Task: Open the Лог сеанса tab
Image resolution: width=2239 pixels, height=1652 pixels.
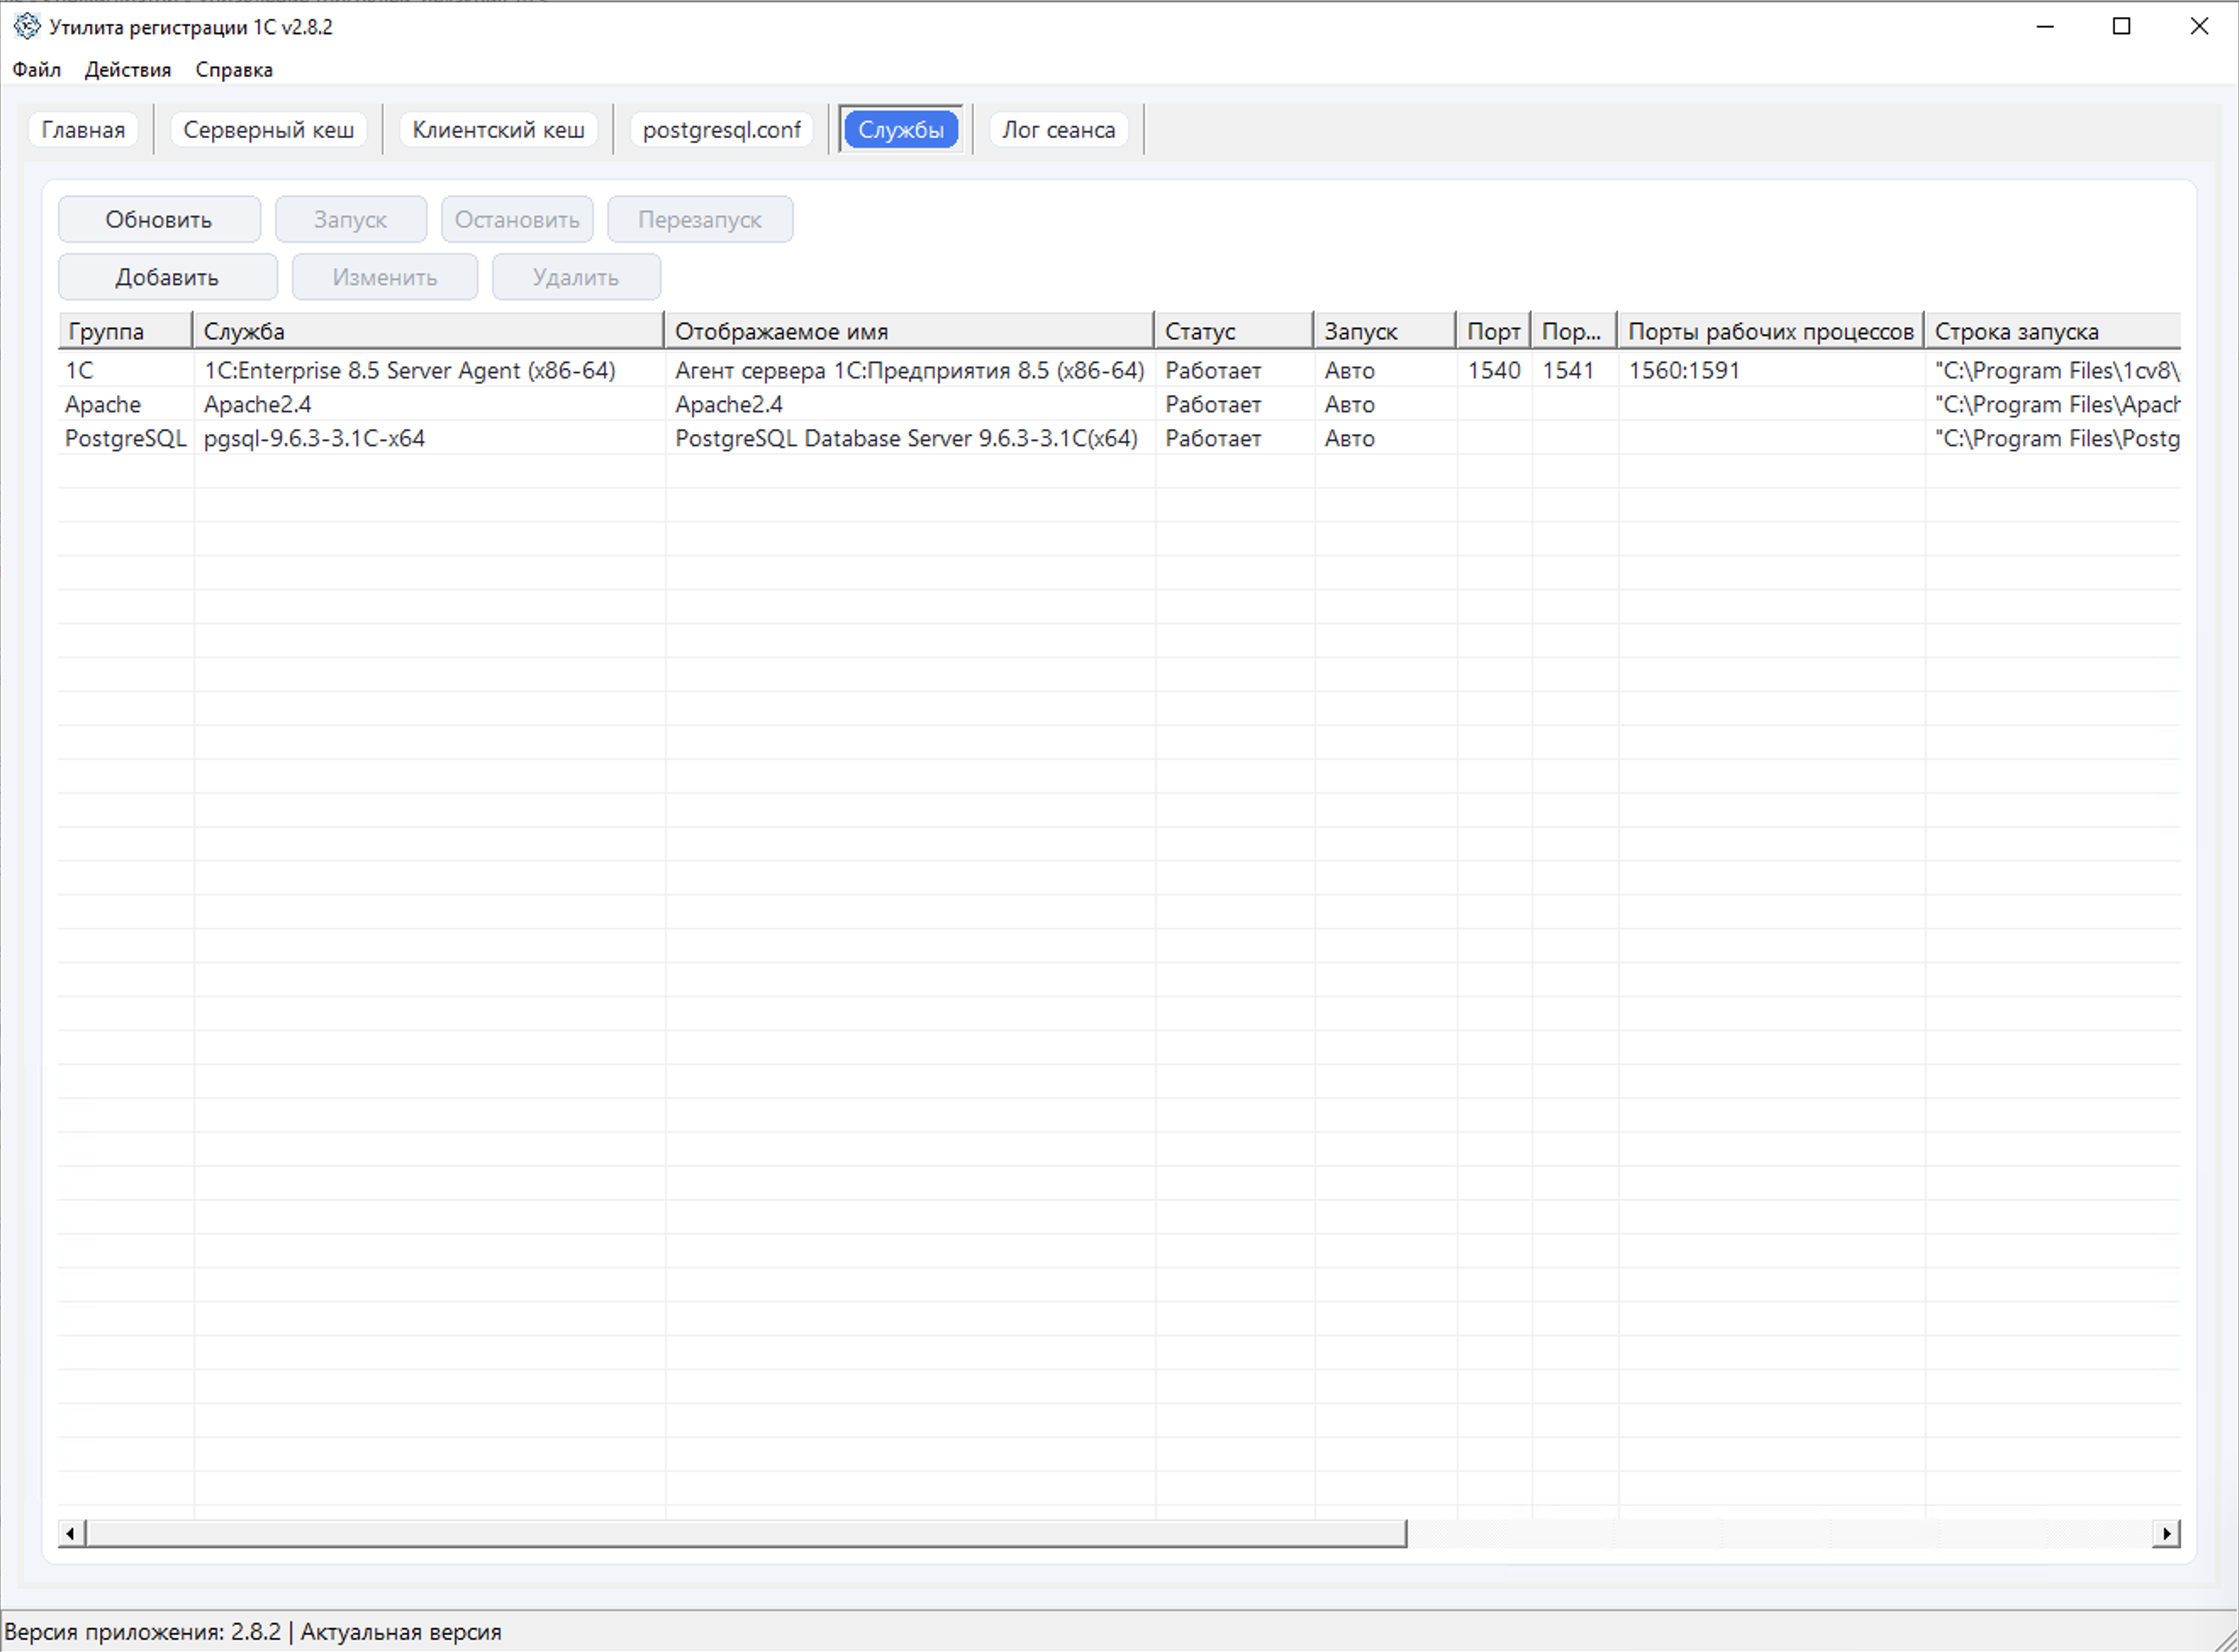Action: point(1059,130)
